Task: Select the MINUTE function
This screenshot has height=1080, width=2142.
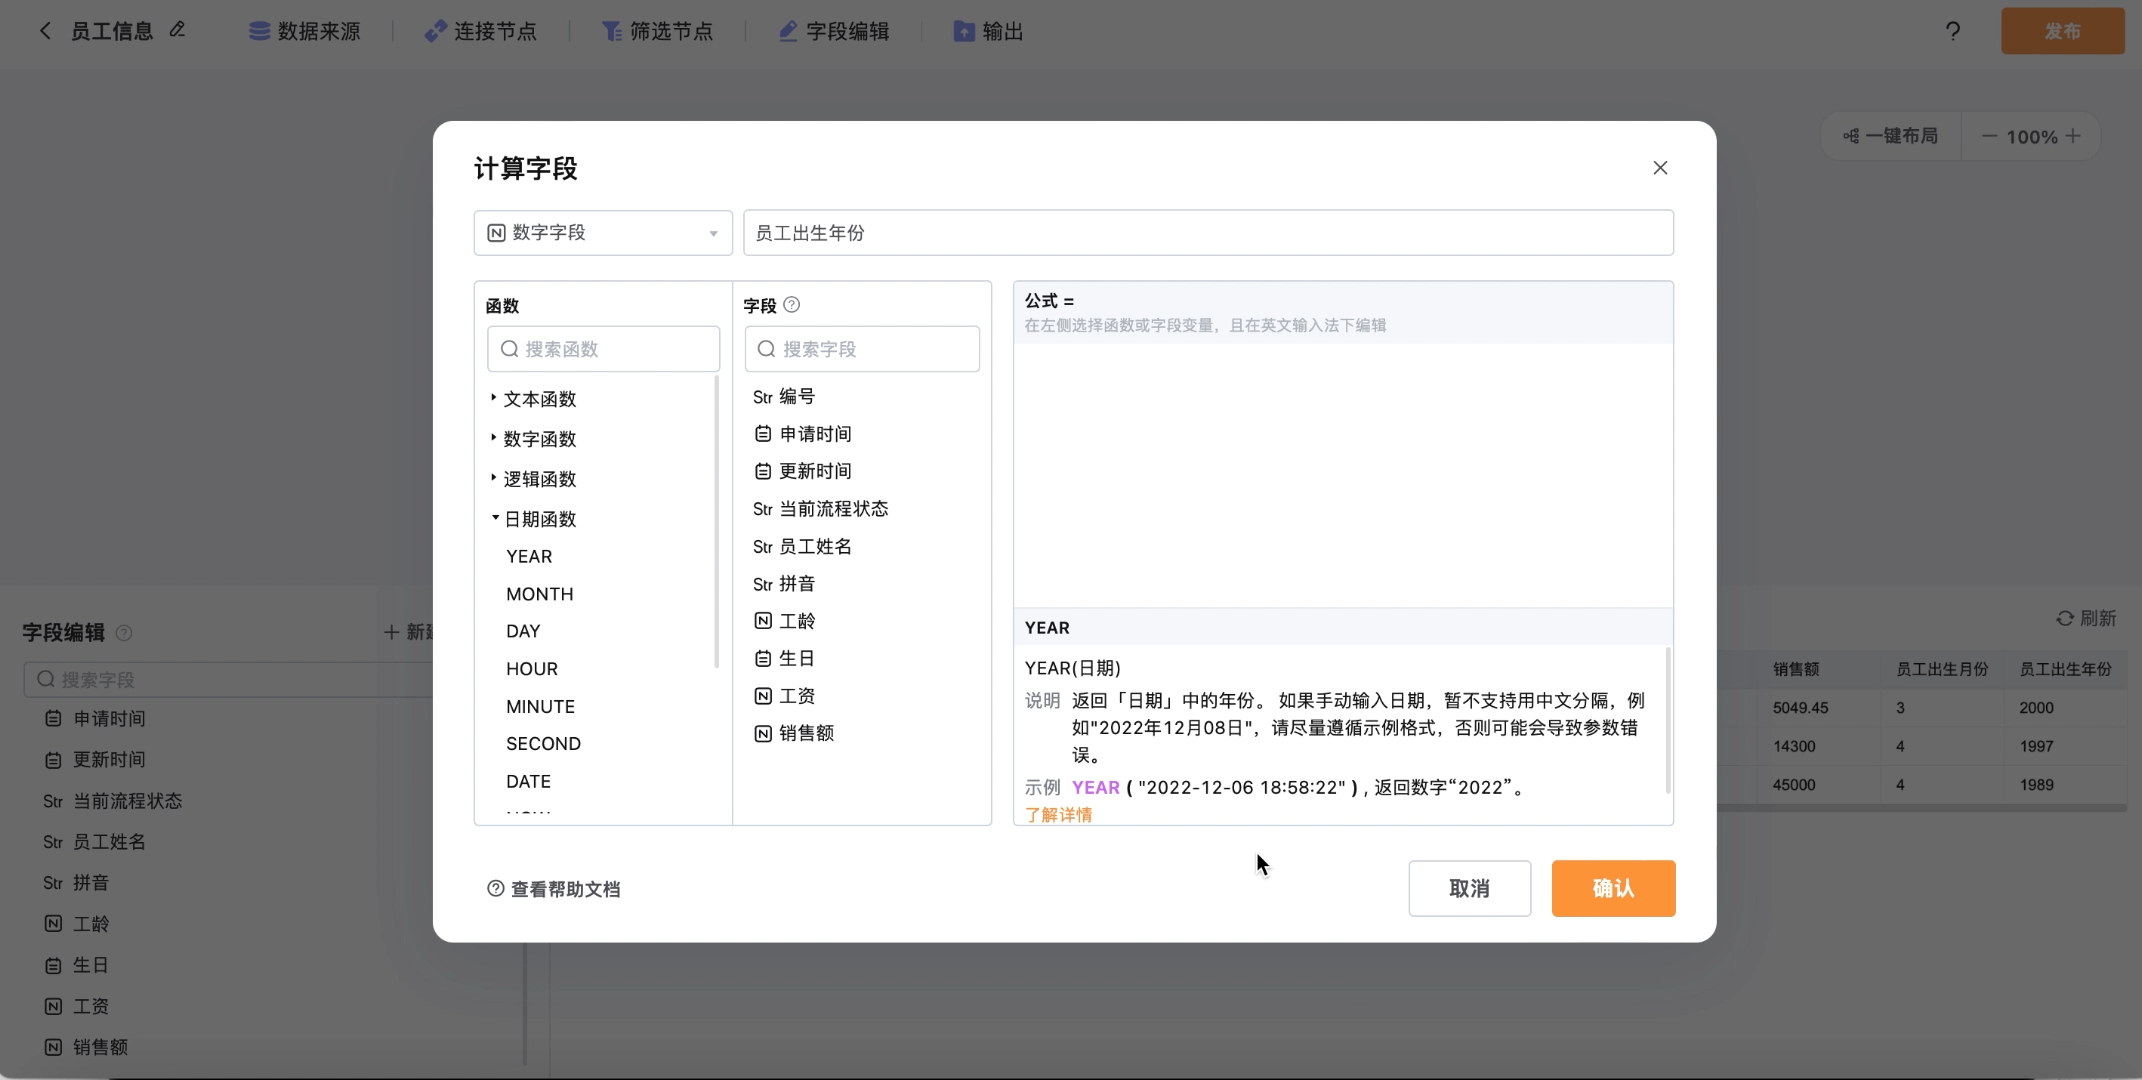Action: click(540, 707)
